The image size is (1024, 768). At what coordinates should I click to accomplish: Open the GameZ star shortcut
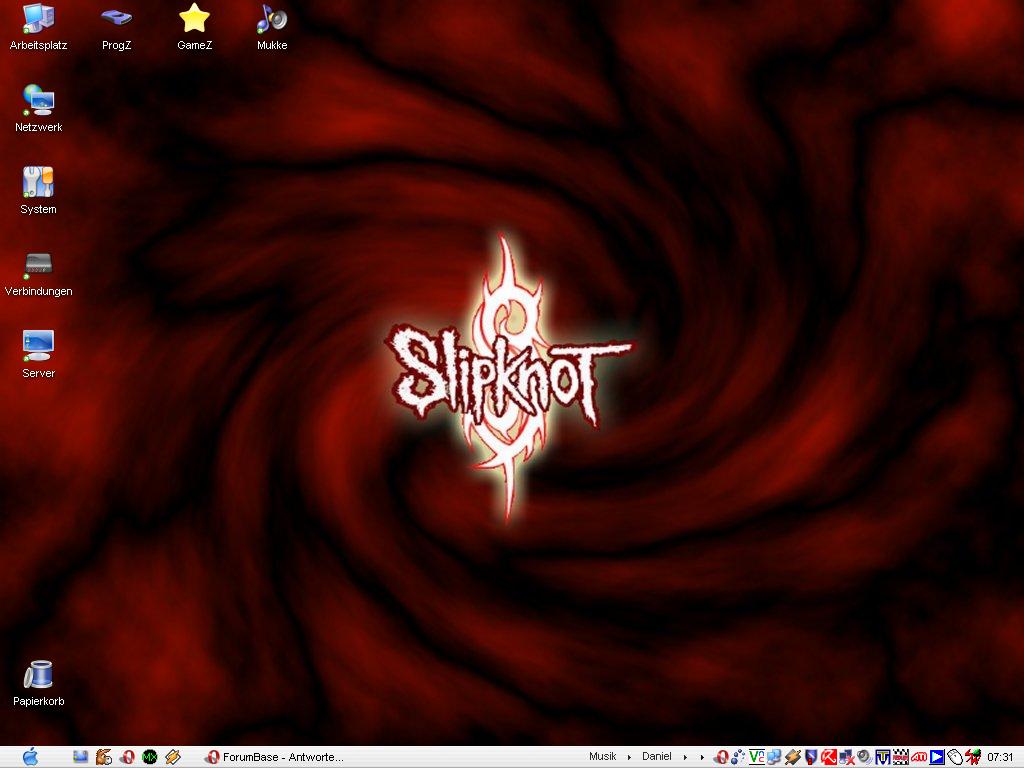click(x=194, y=27)
